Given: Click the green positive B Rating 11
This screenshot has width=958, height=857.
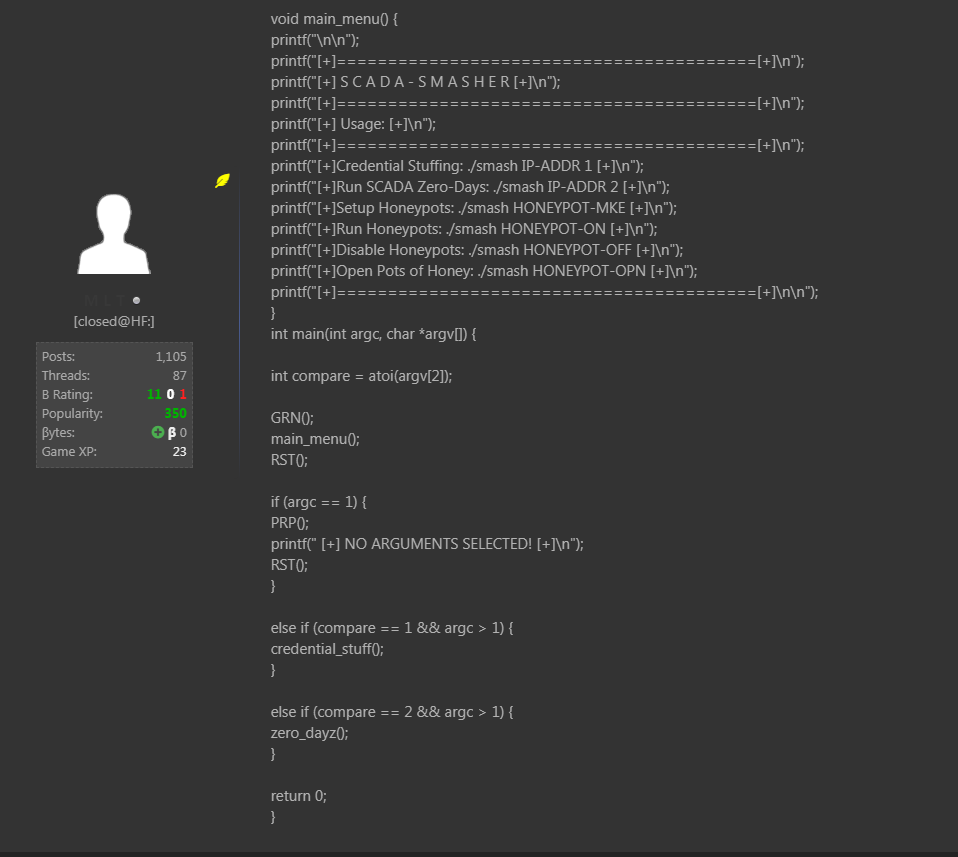Looking at the screenshot, I should (x=154, y=395).
